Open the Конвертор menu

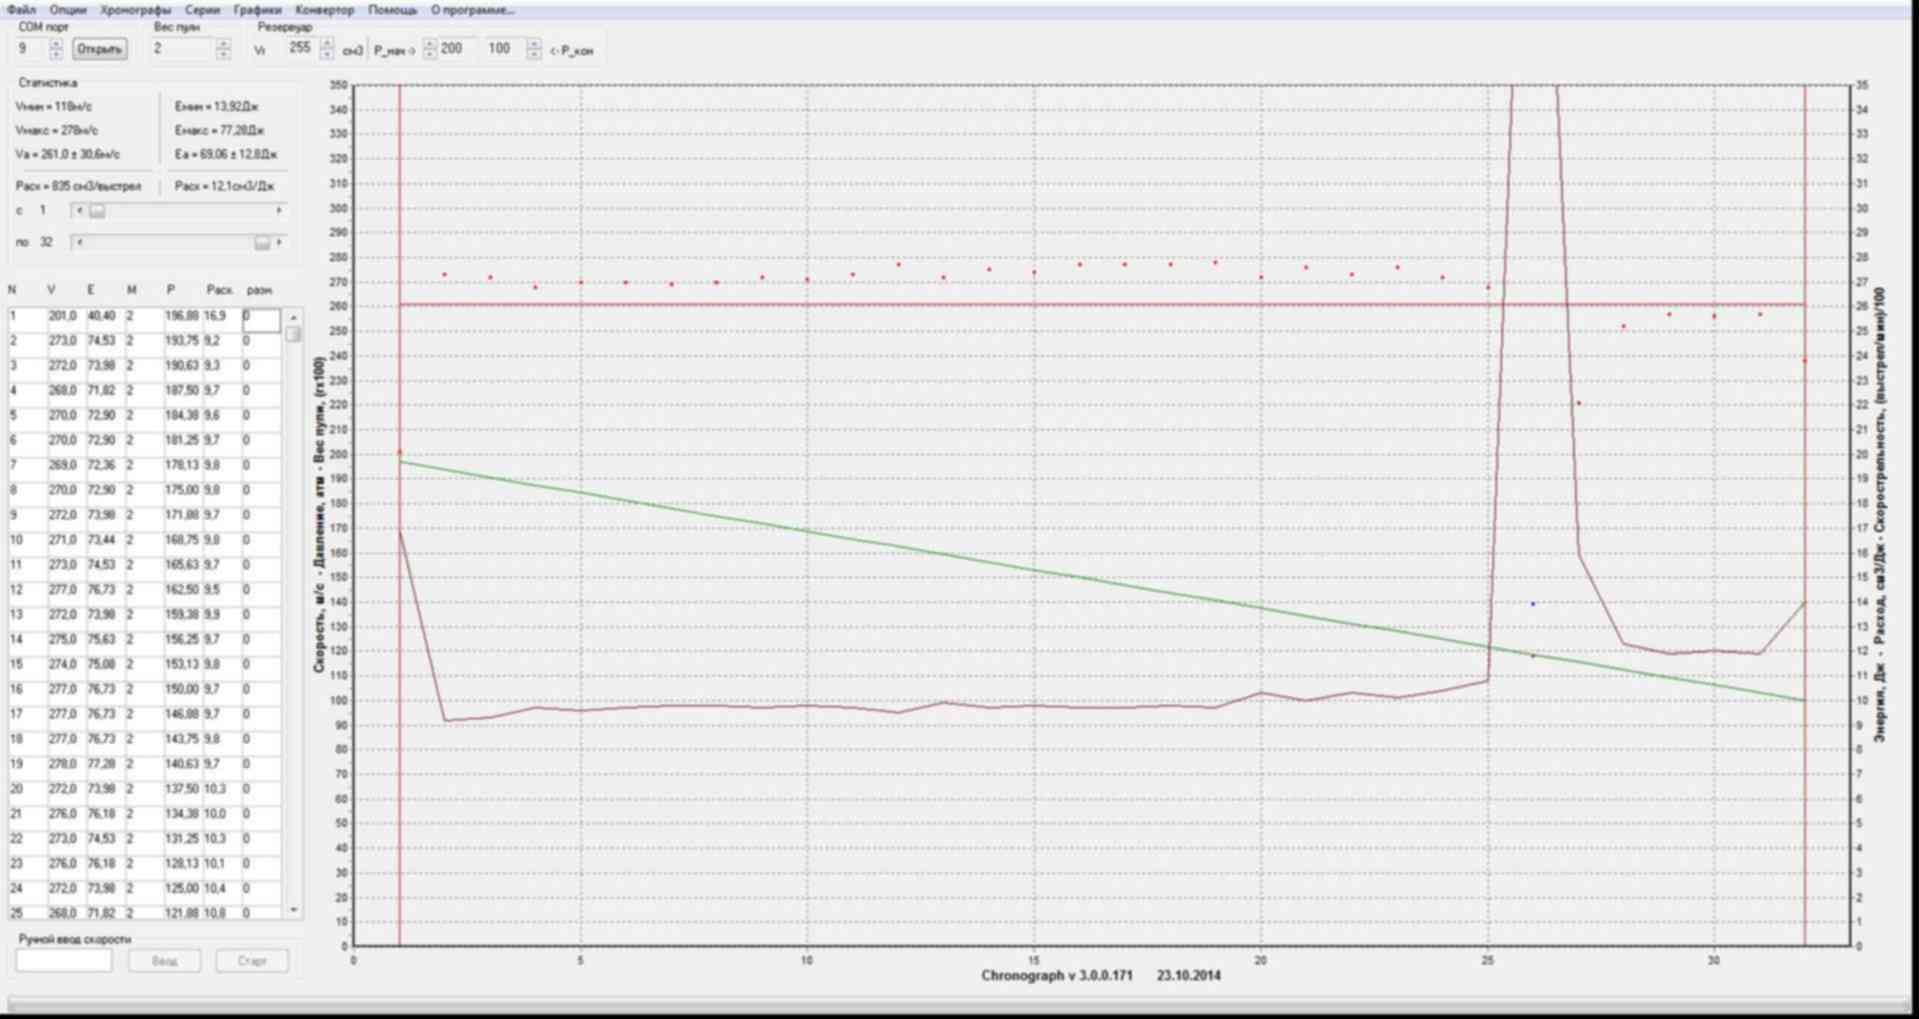coord(324,10)
